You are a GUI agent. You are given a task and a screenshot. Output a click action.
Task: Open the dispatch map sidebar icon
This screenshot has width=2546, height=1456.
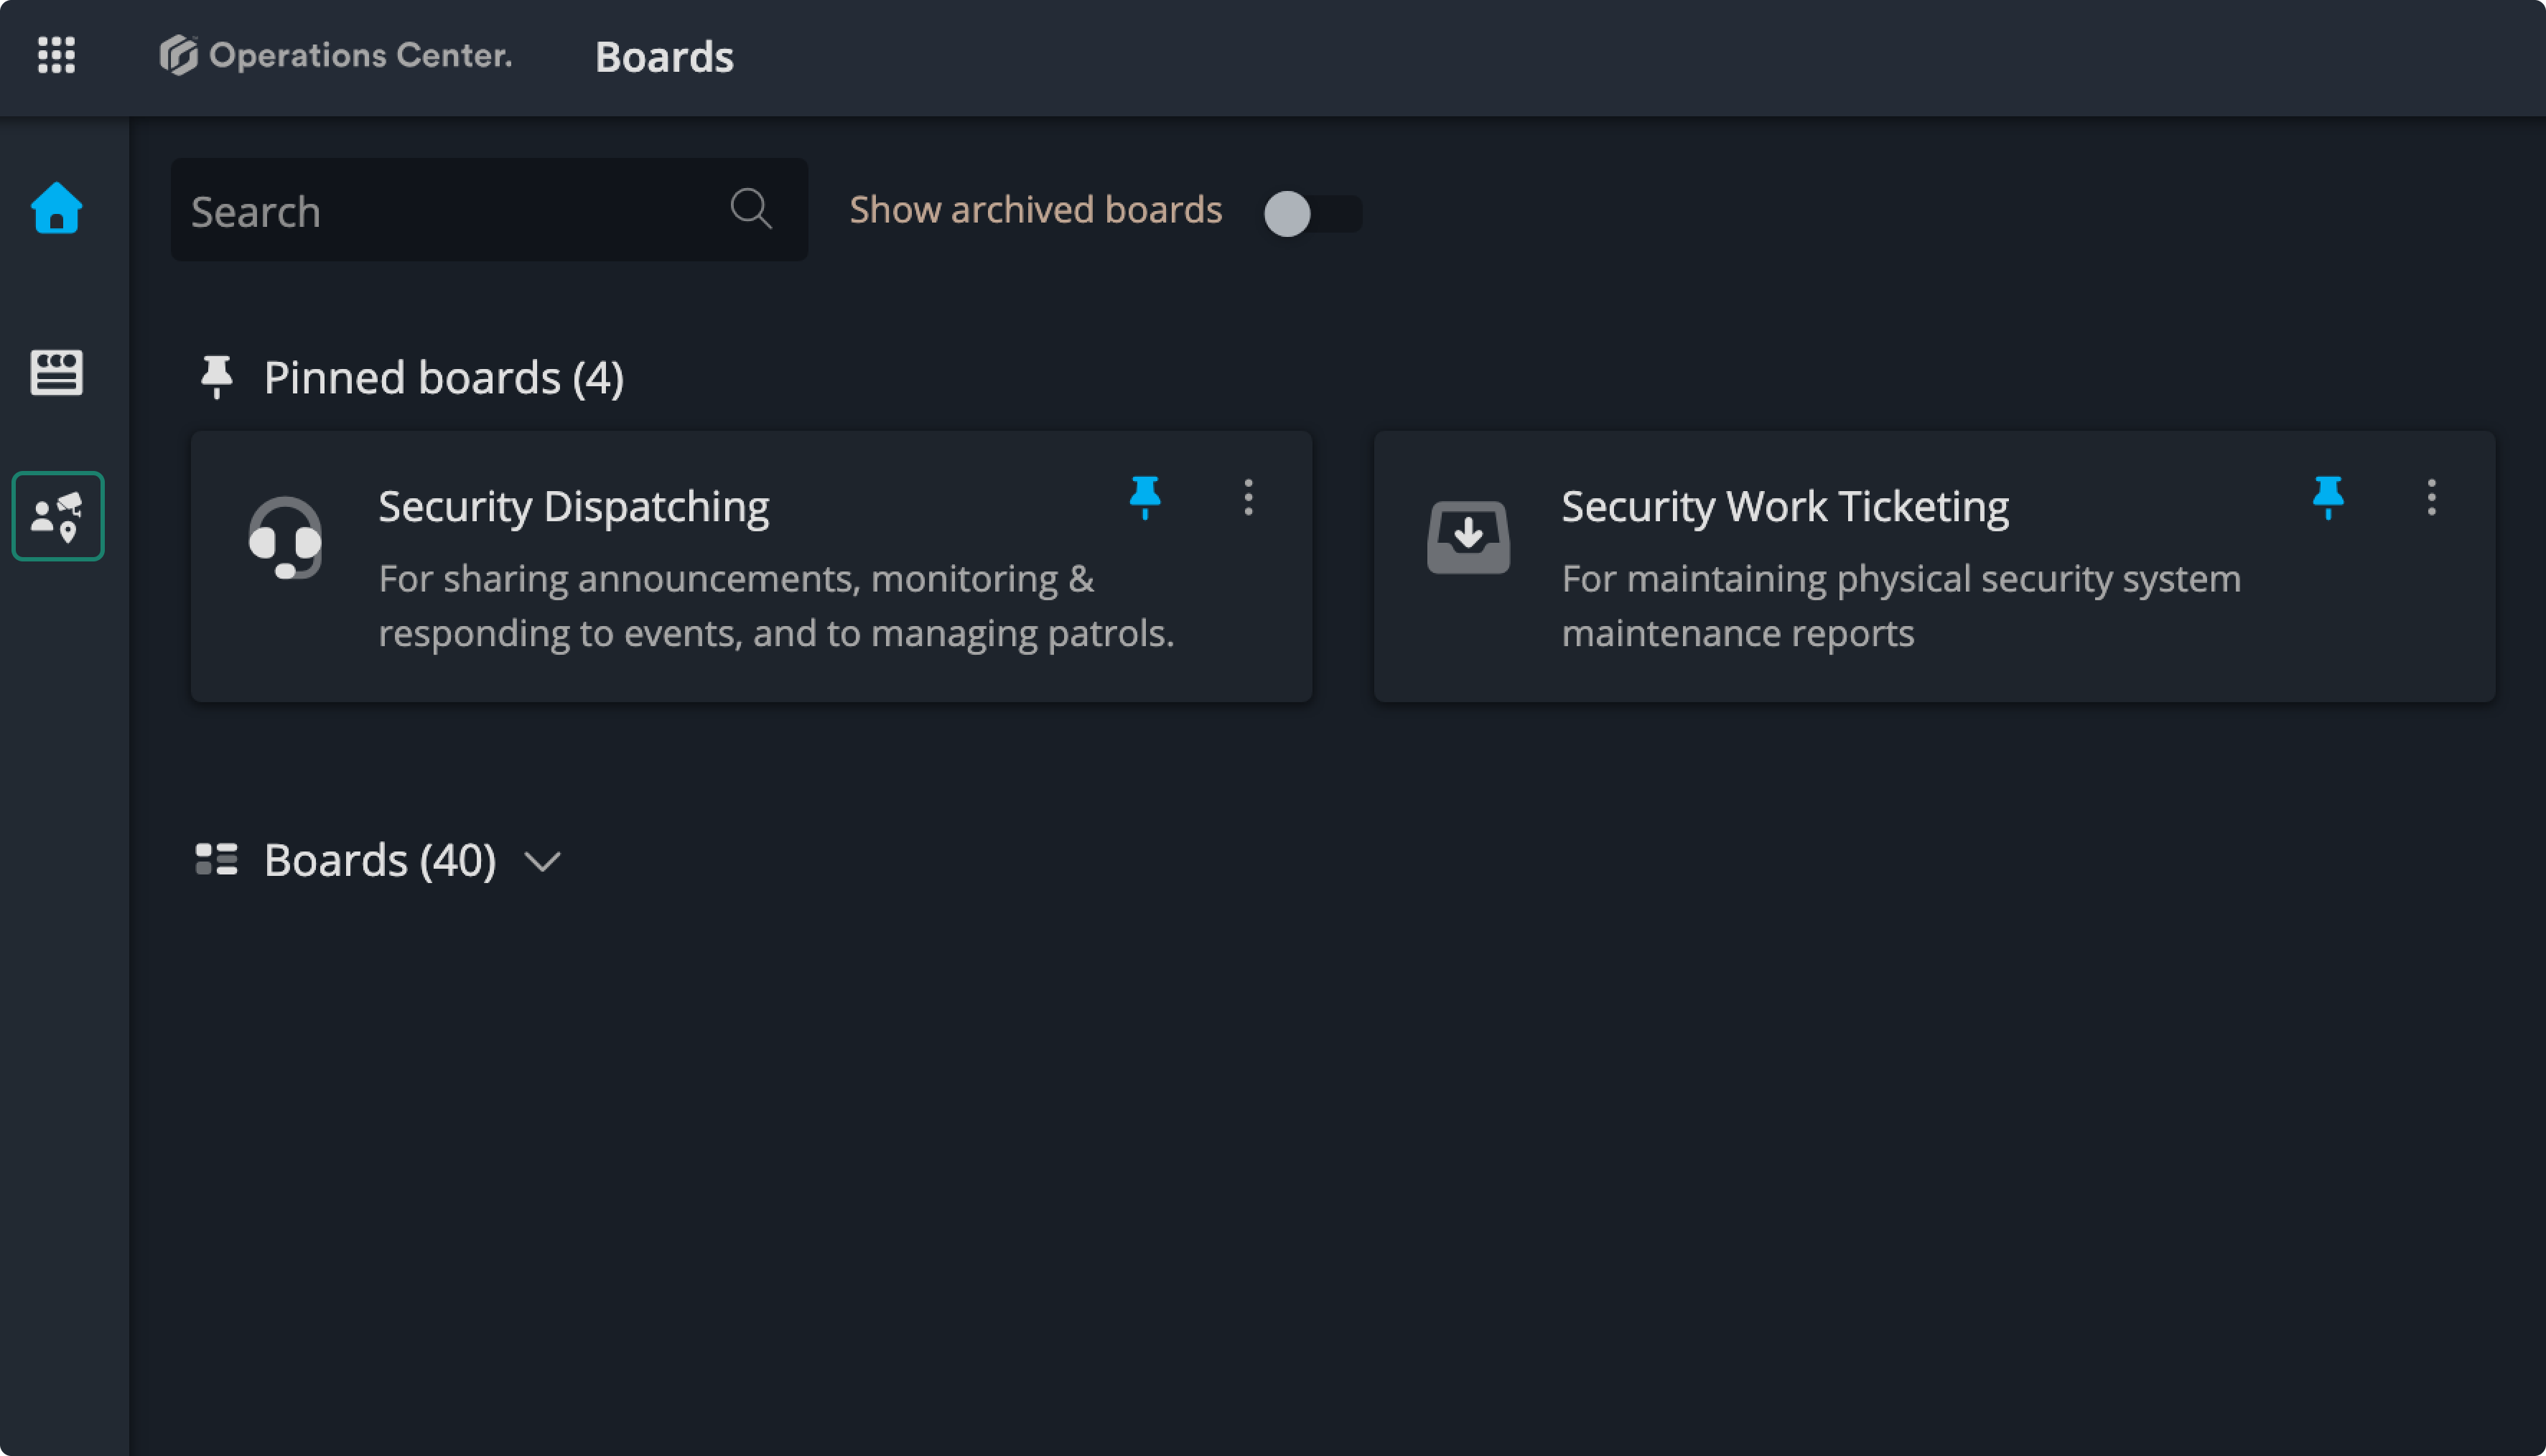coord(58,516)
